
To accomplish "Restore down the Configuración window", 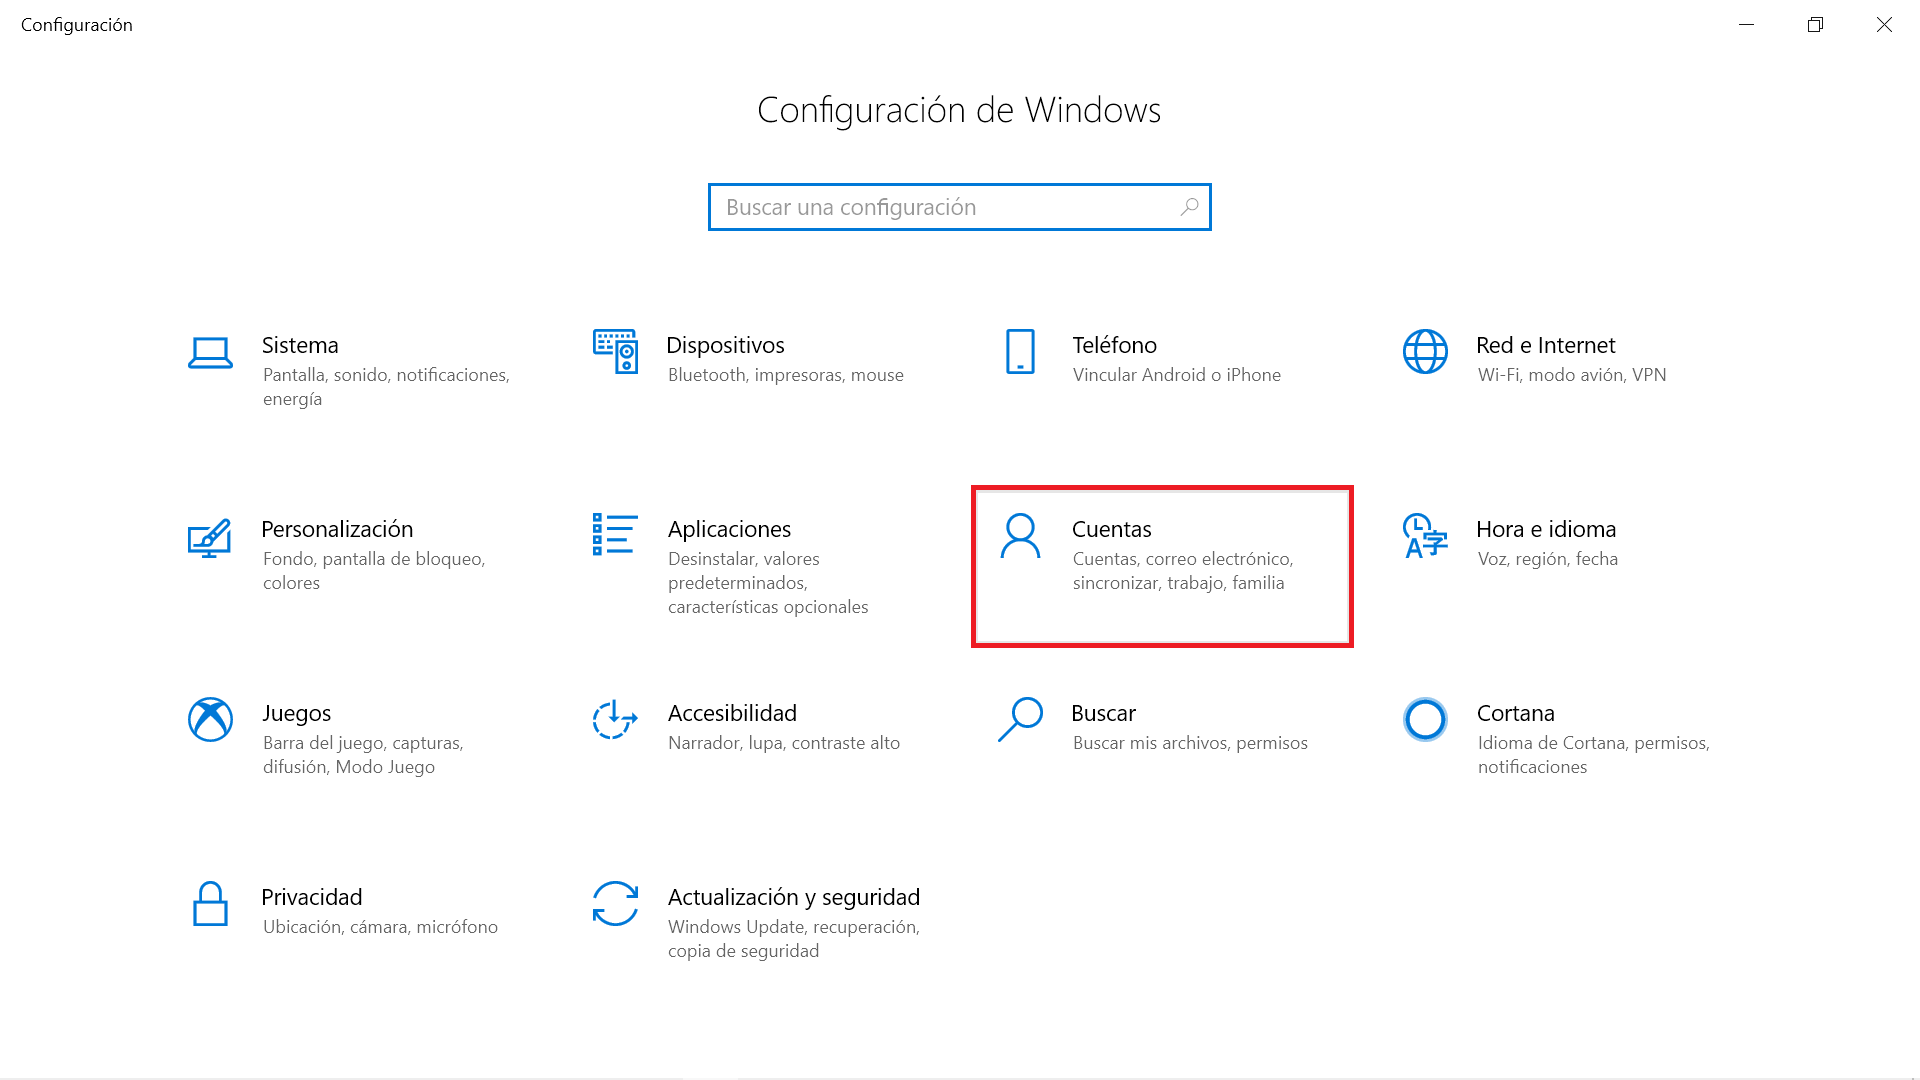I will (1815, 25).
